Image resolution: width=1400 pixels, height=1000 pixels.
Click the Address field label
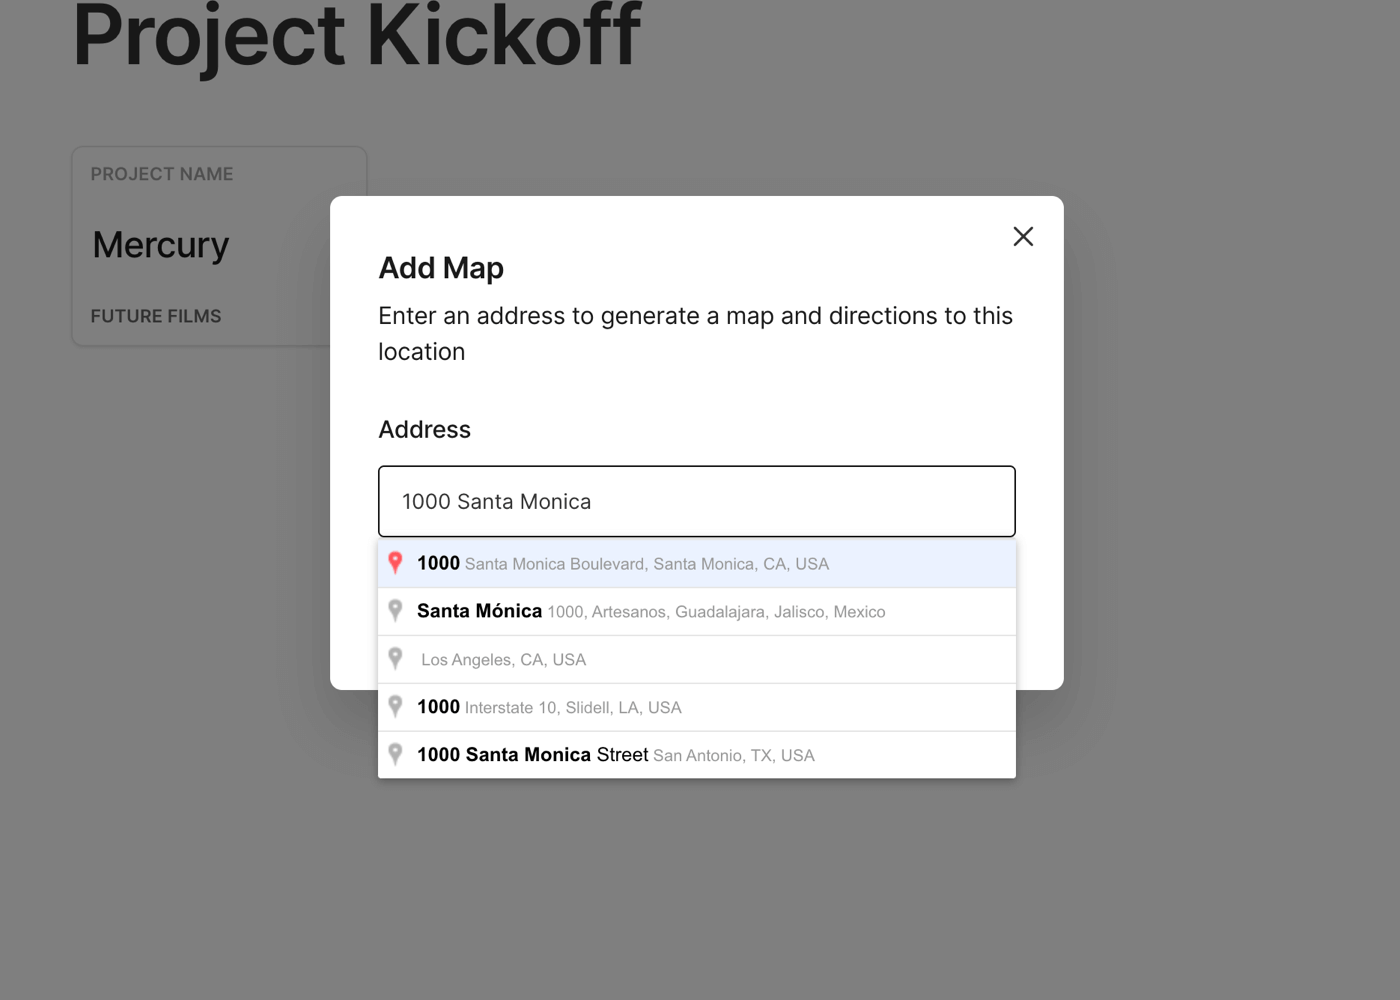(x=424, y=430)
